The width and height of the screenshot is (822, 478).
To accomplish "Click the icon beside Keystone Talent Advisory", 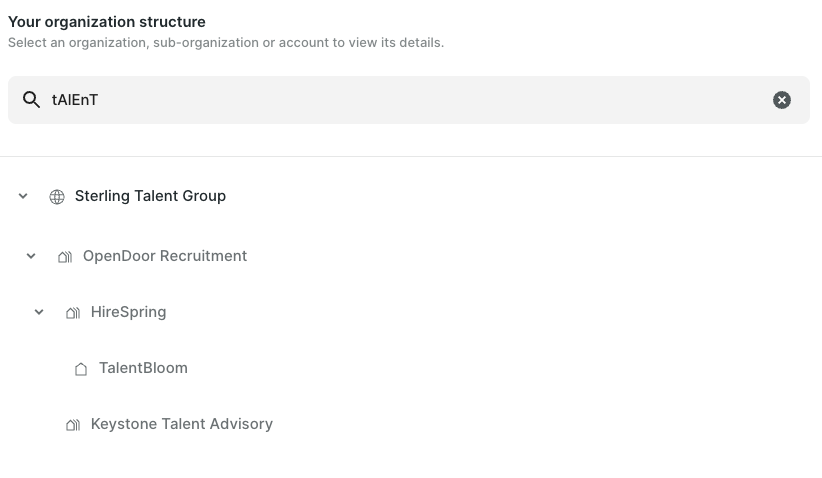I will [x=73, y=425].
